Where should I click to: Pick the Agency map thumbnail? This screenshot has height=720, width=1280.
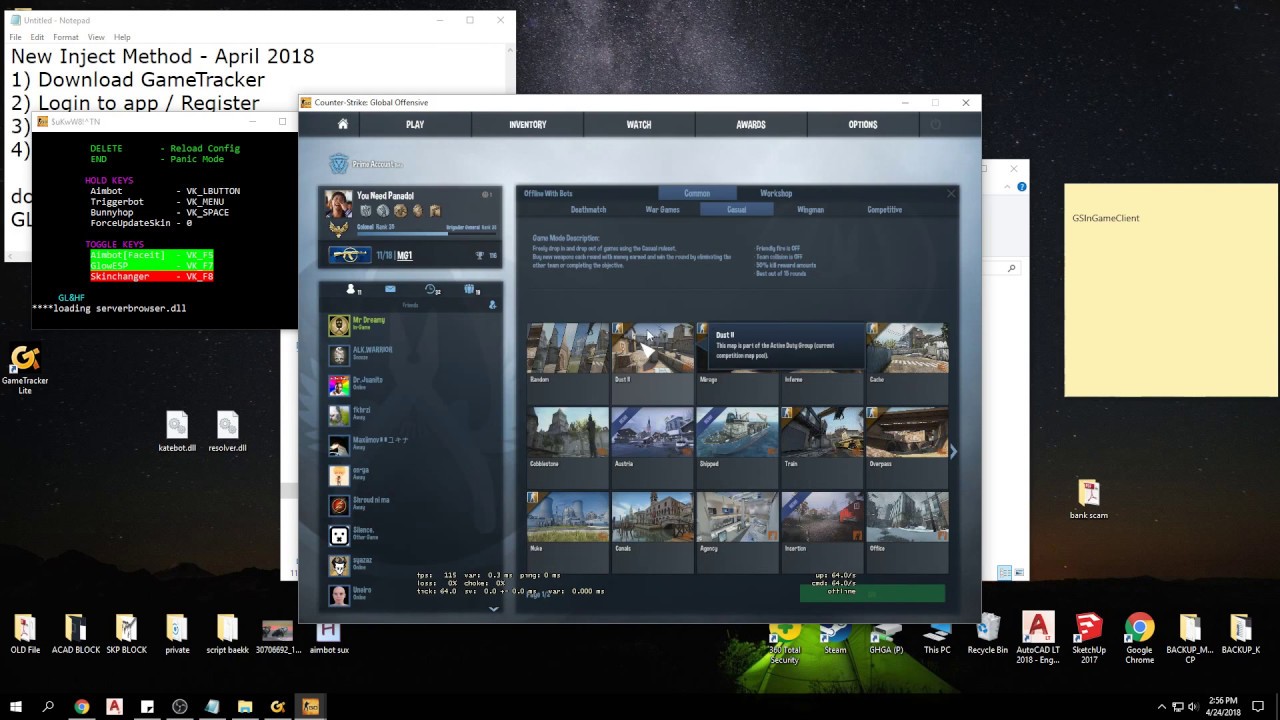(737, 517)
